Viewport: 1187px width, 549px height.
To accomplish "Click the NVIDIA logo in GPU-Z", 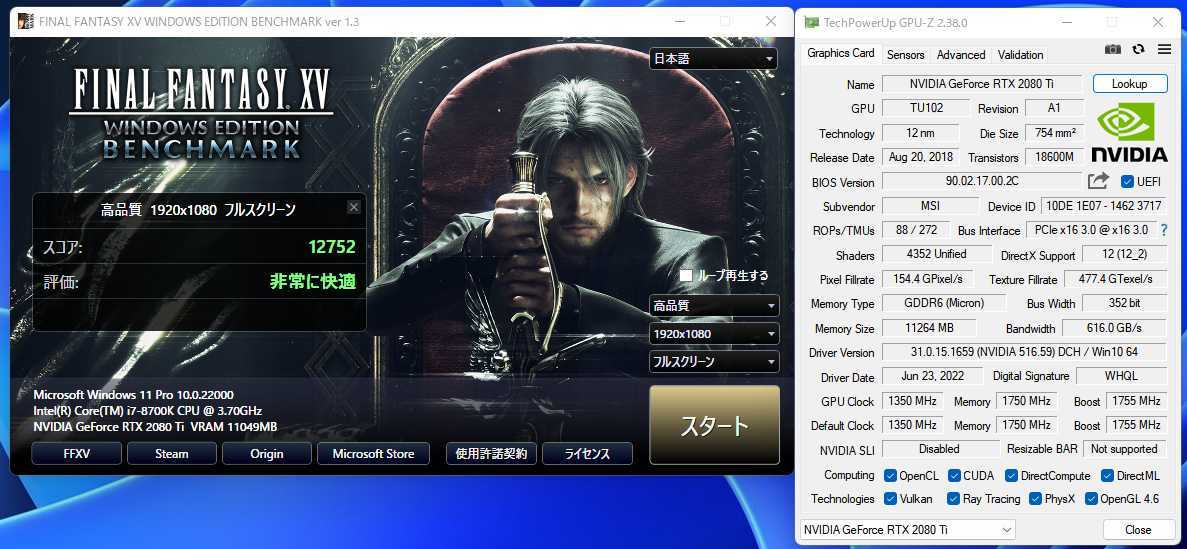I will tap(1129, 133).
